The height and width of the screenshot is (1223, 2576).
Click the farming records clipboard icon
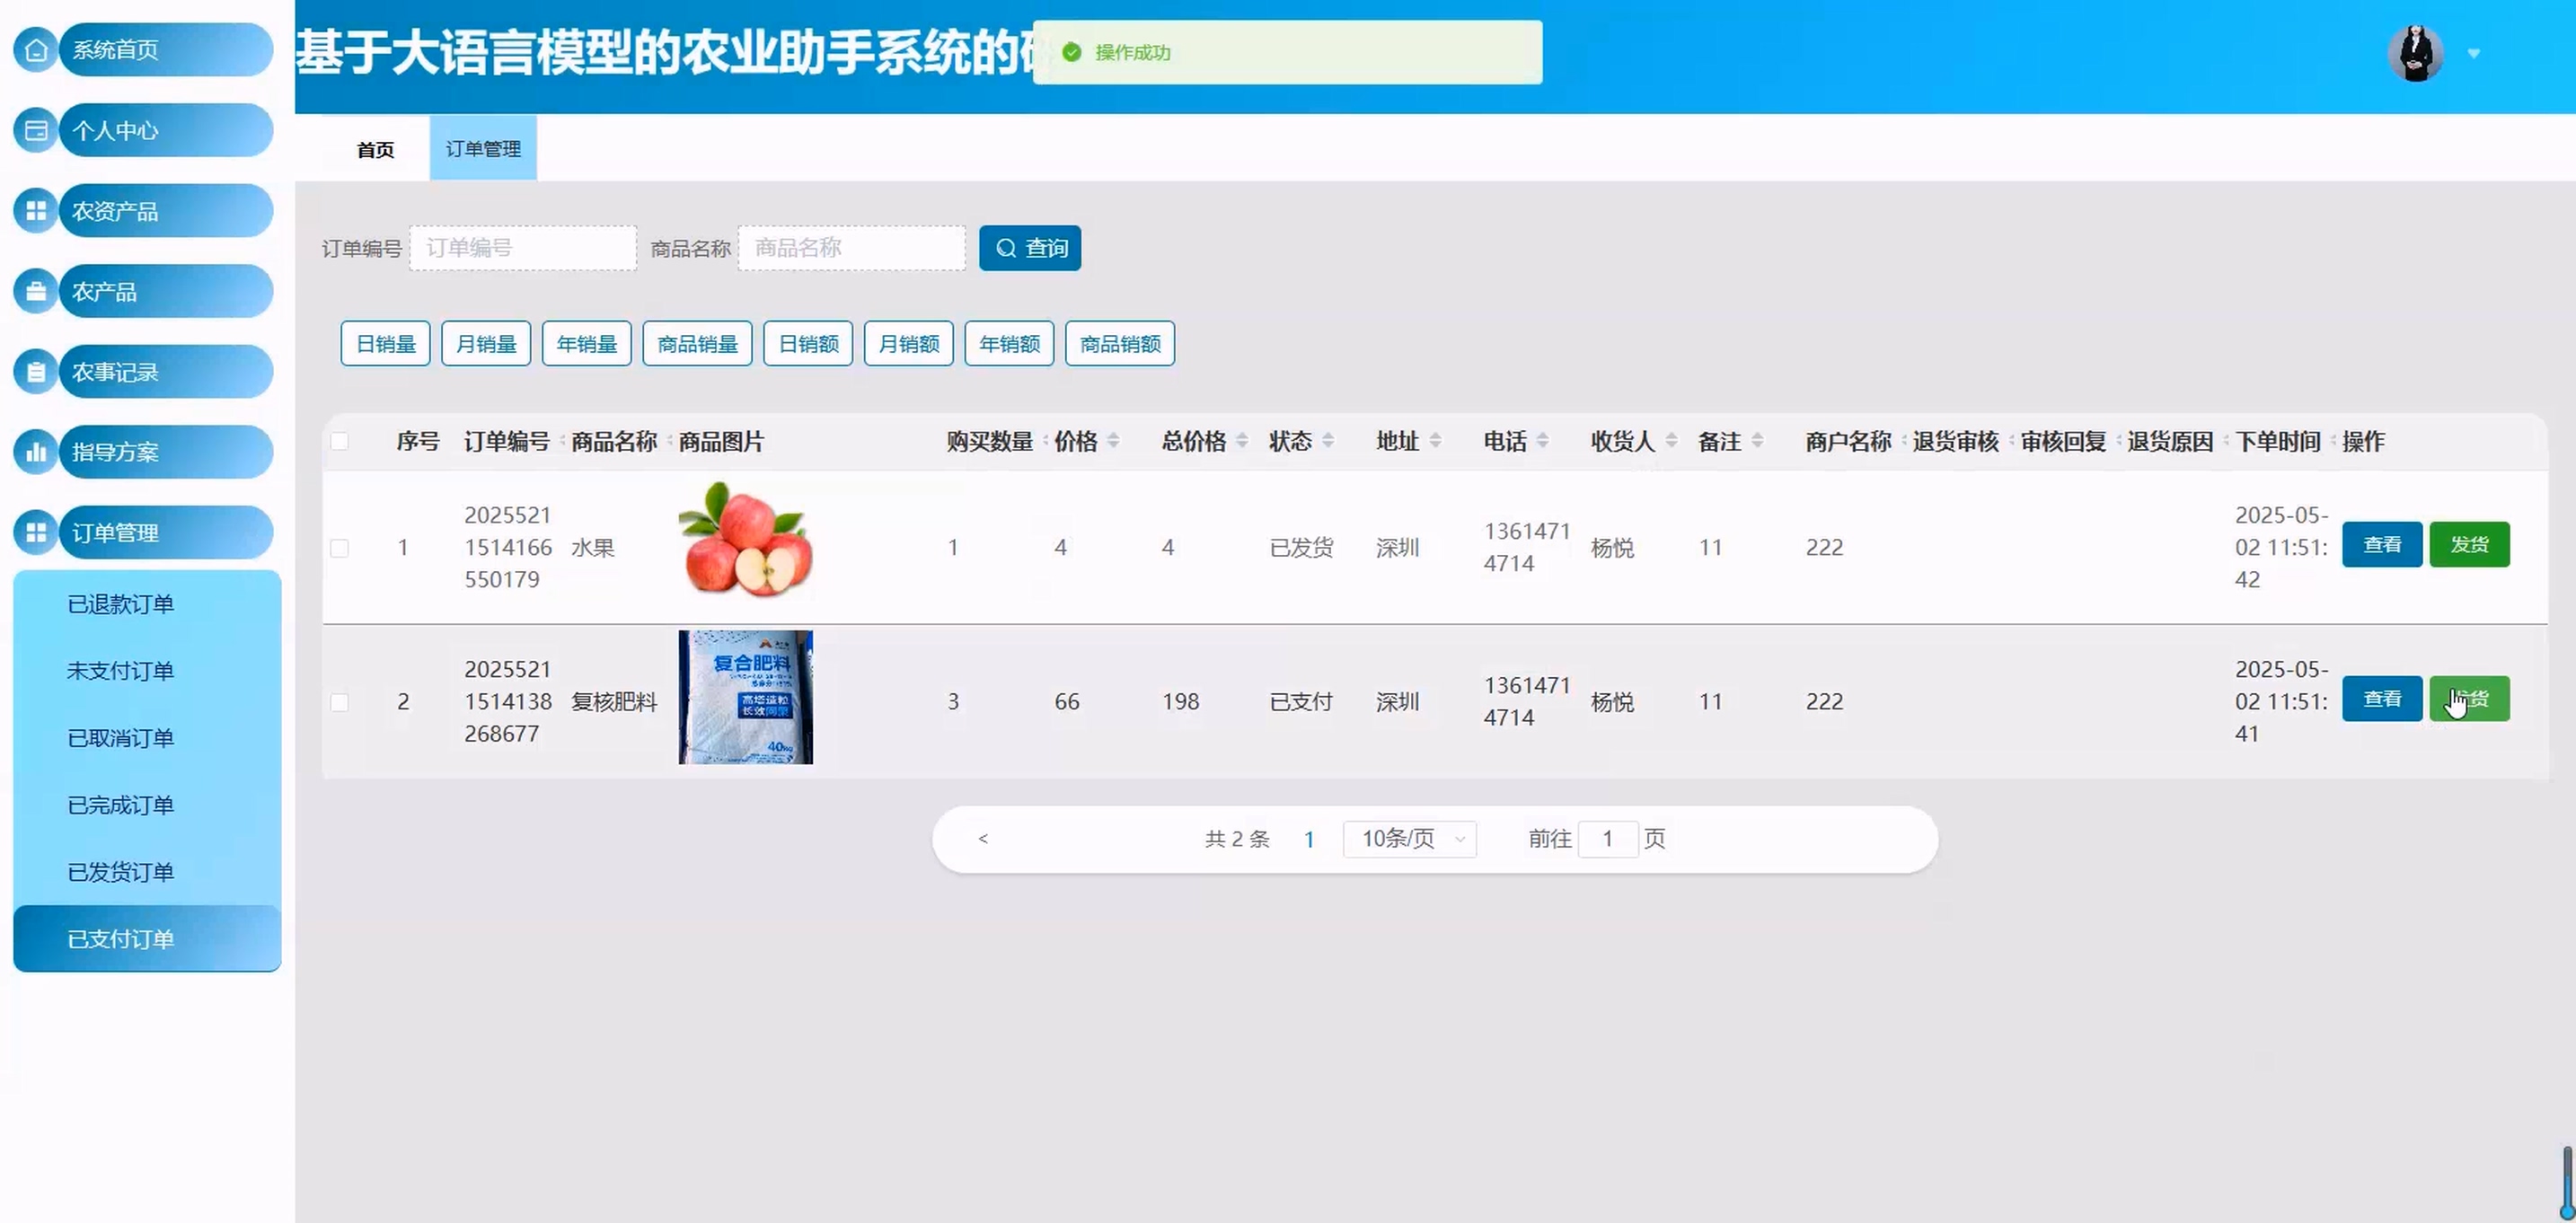[x=36, y=372]
